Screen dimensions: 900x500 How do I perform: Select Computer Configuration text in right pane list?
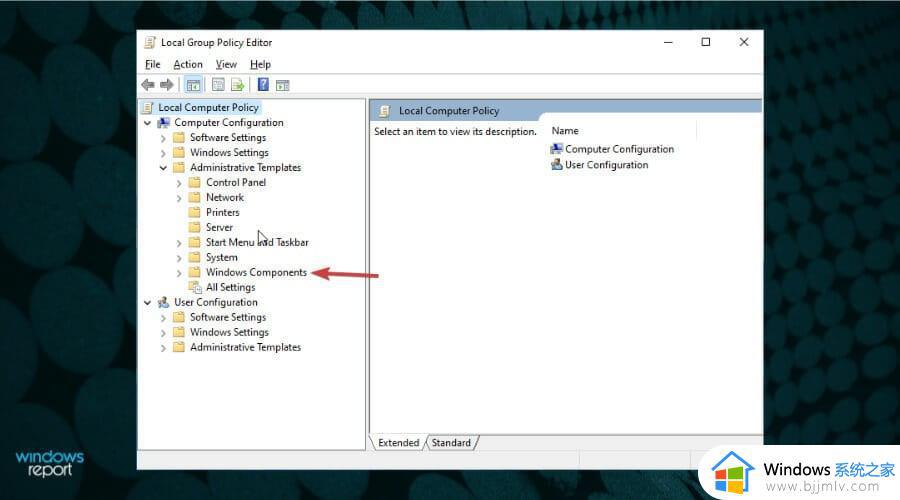pos(619,149)
